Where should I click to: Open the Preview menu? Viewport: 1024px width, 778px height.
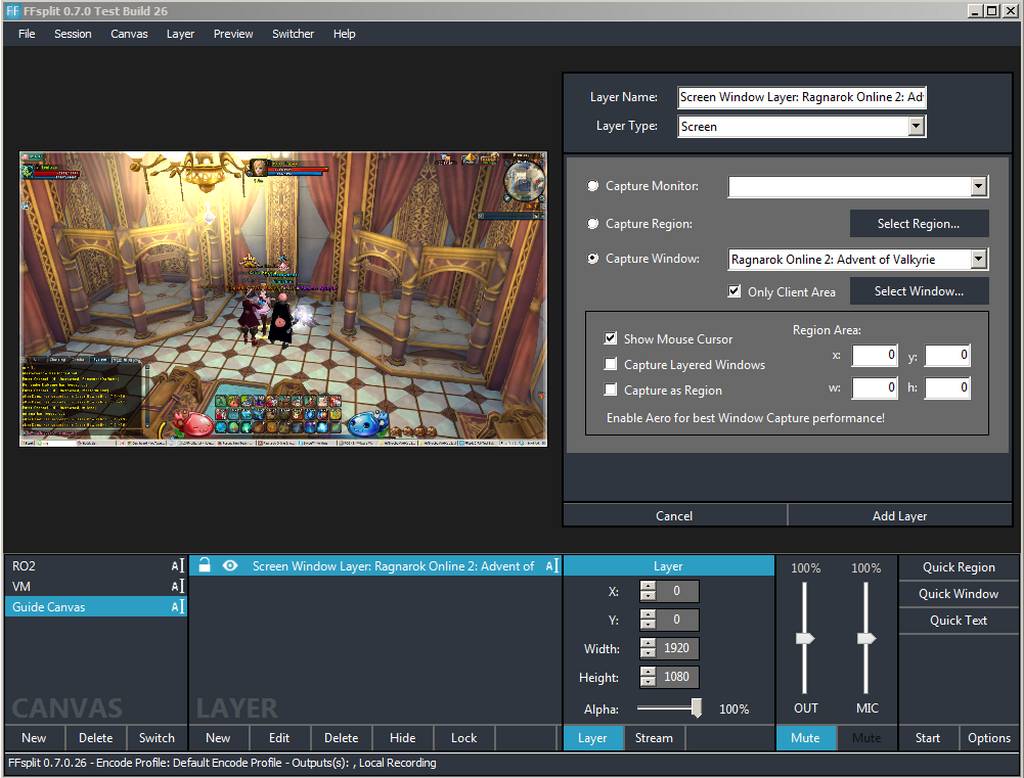(x=233, y=34)
